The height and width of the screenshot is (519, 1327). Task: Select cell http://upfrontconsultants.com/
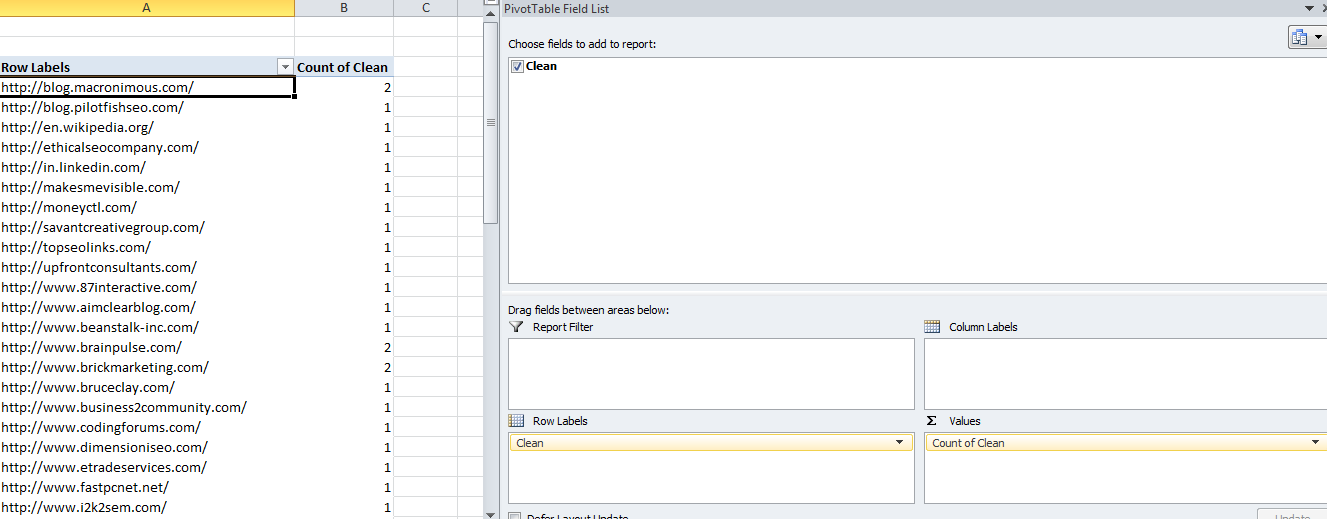[147, 267]
